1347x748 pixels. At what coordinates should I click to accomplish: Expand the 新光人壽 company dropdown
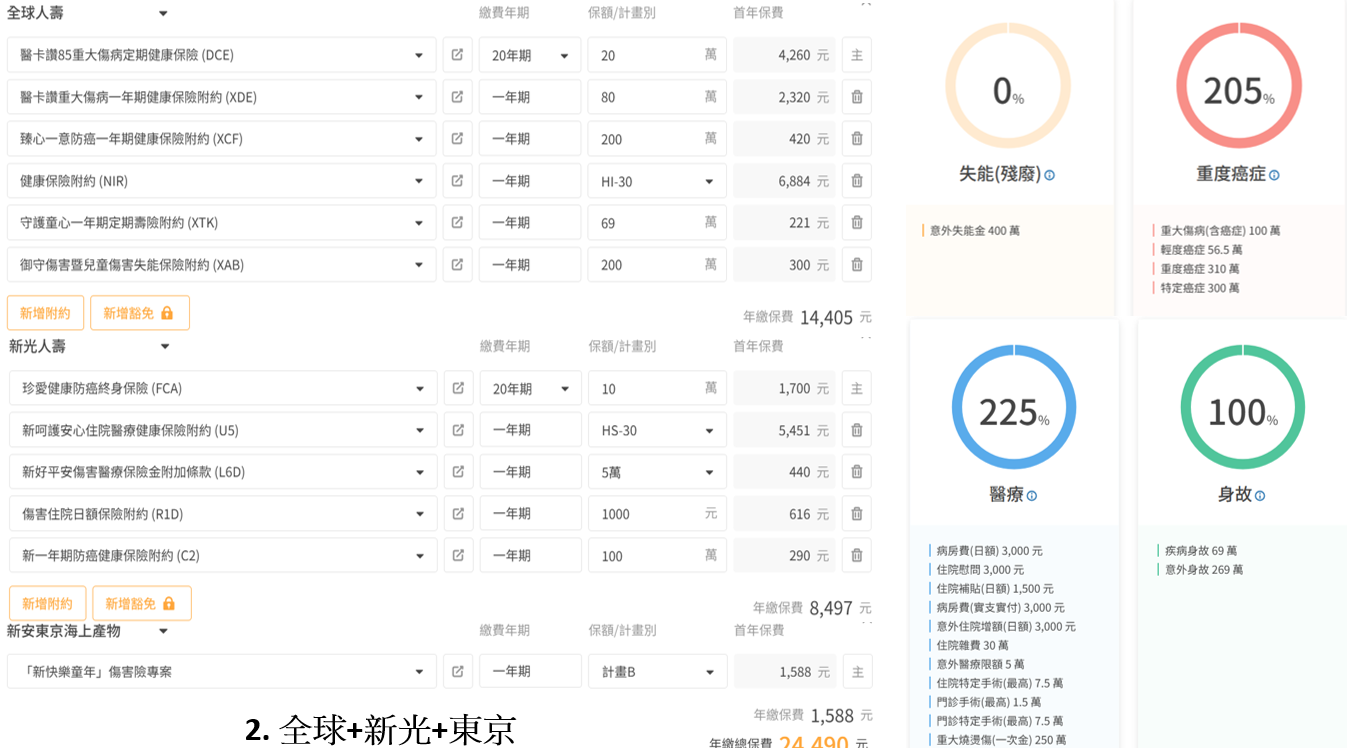coord(165,346)
